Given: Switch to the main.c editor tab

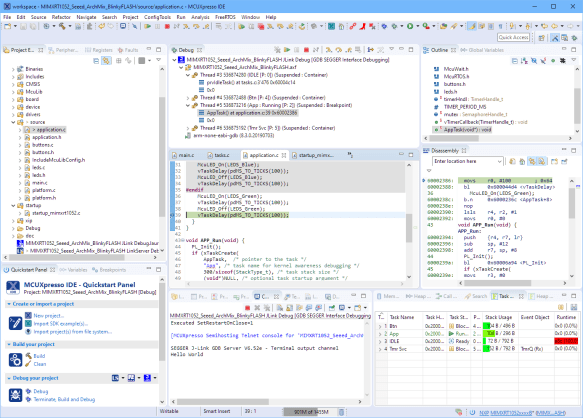Looking at the screenshot, I should click(x=186, y=155).
